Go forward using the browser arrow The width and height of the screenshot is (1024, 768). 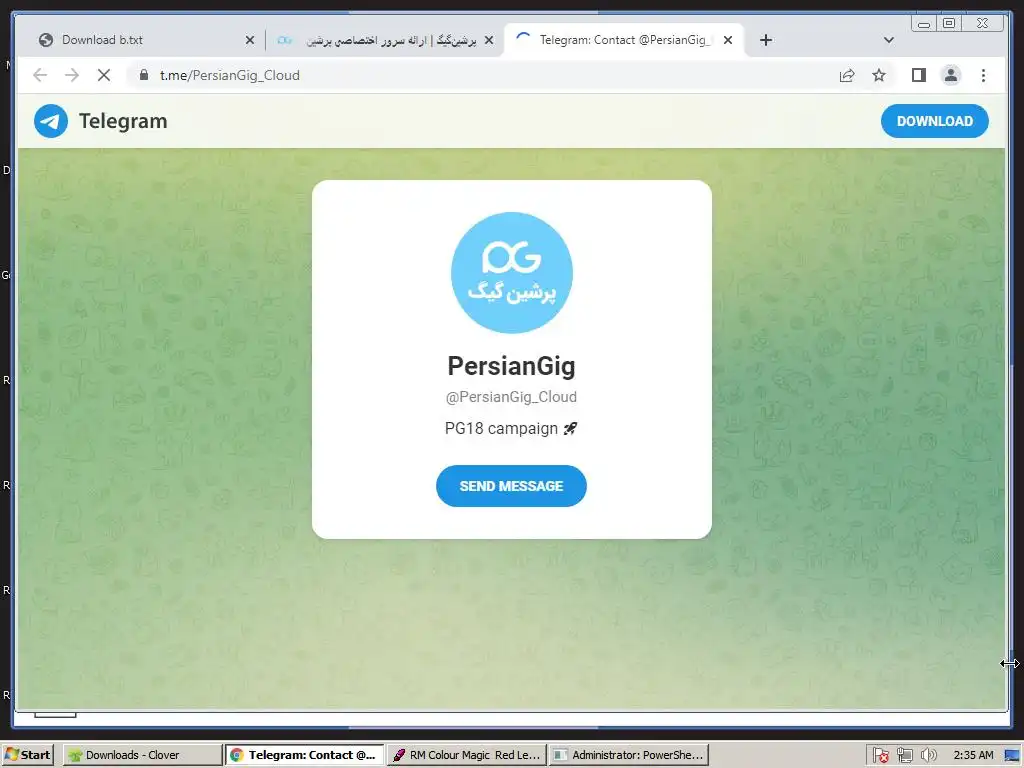tap(72, 75)
